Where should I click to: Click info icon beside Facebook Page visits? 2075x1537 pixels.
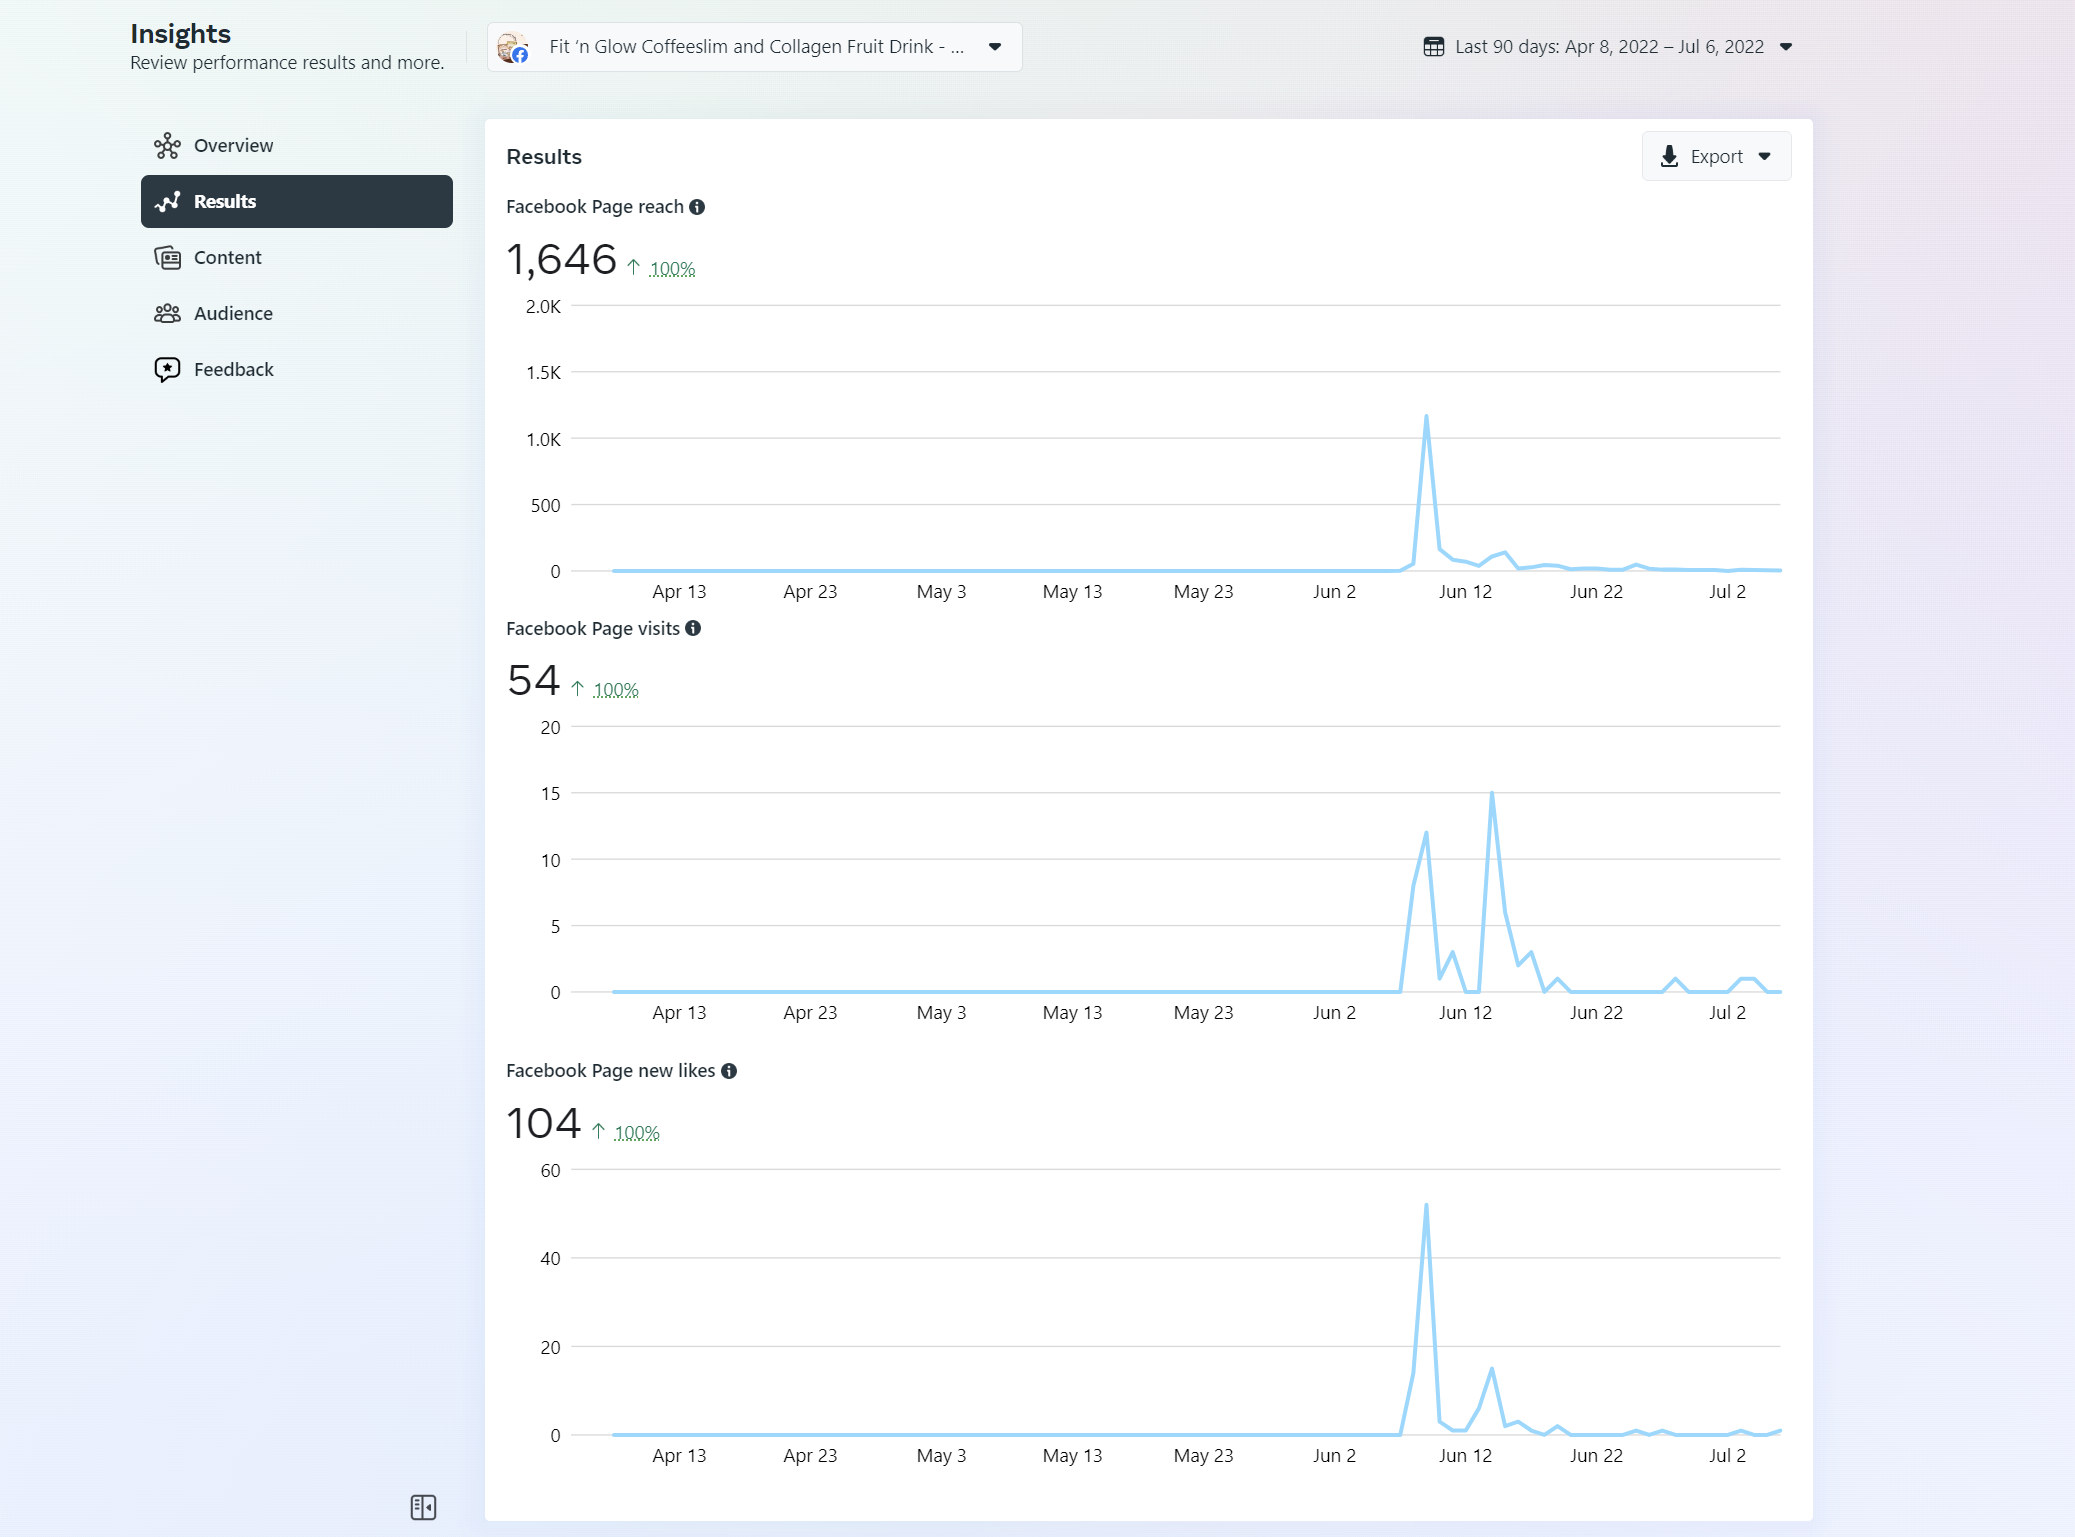coord(693,628)
